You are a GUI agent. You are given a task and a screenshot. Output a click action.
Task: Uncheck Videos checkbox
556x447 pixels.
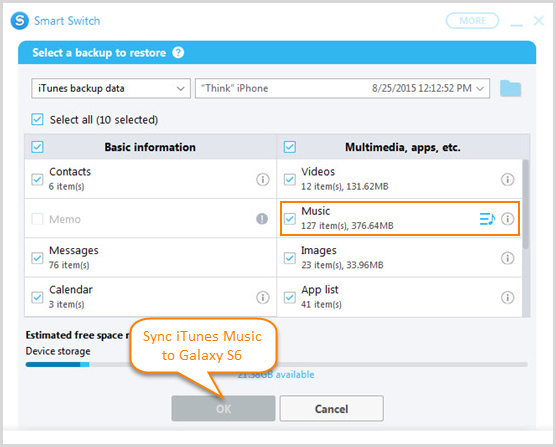pos(290,179)
